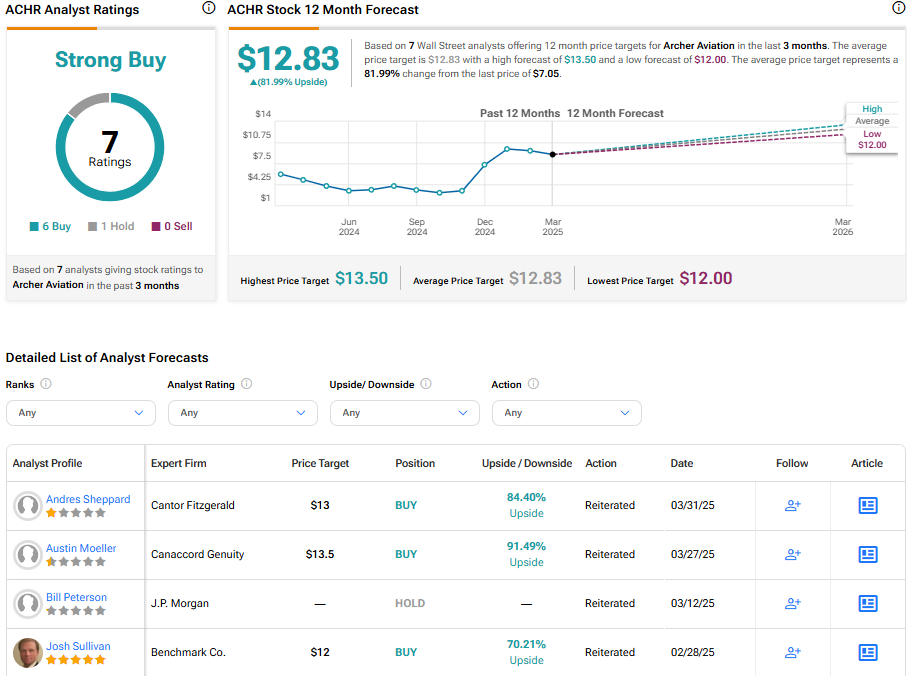Click info icon beside ACHR Analyst Ratings
This screenshot has width=907, height=676.
pyautogui.click(x=209, y=8)
